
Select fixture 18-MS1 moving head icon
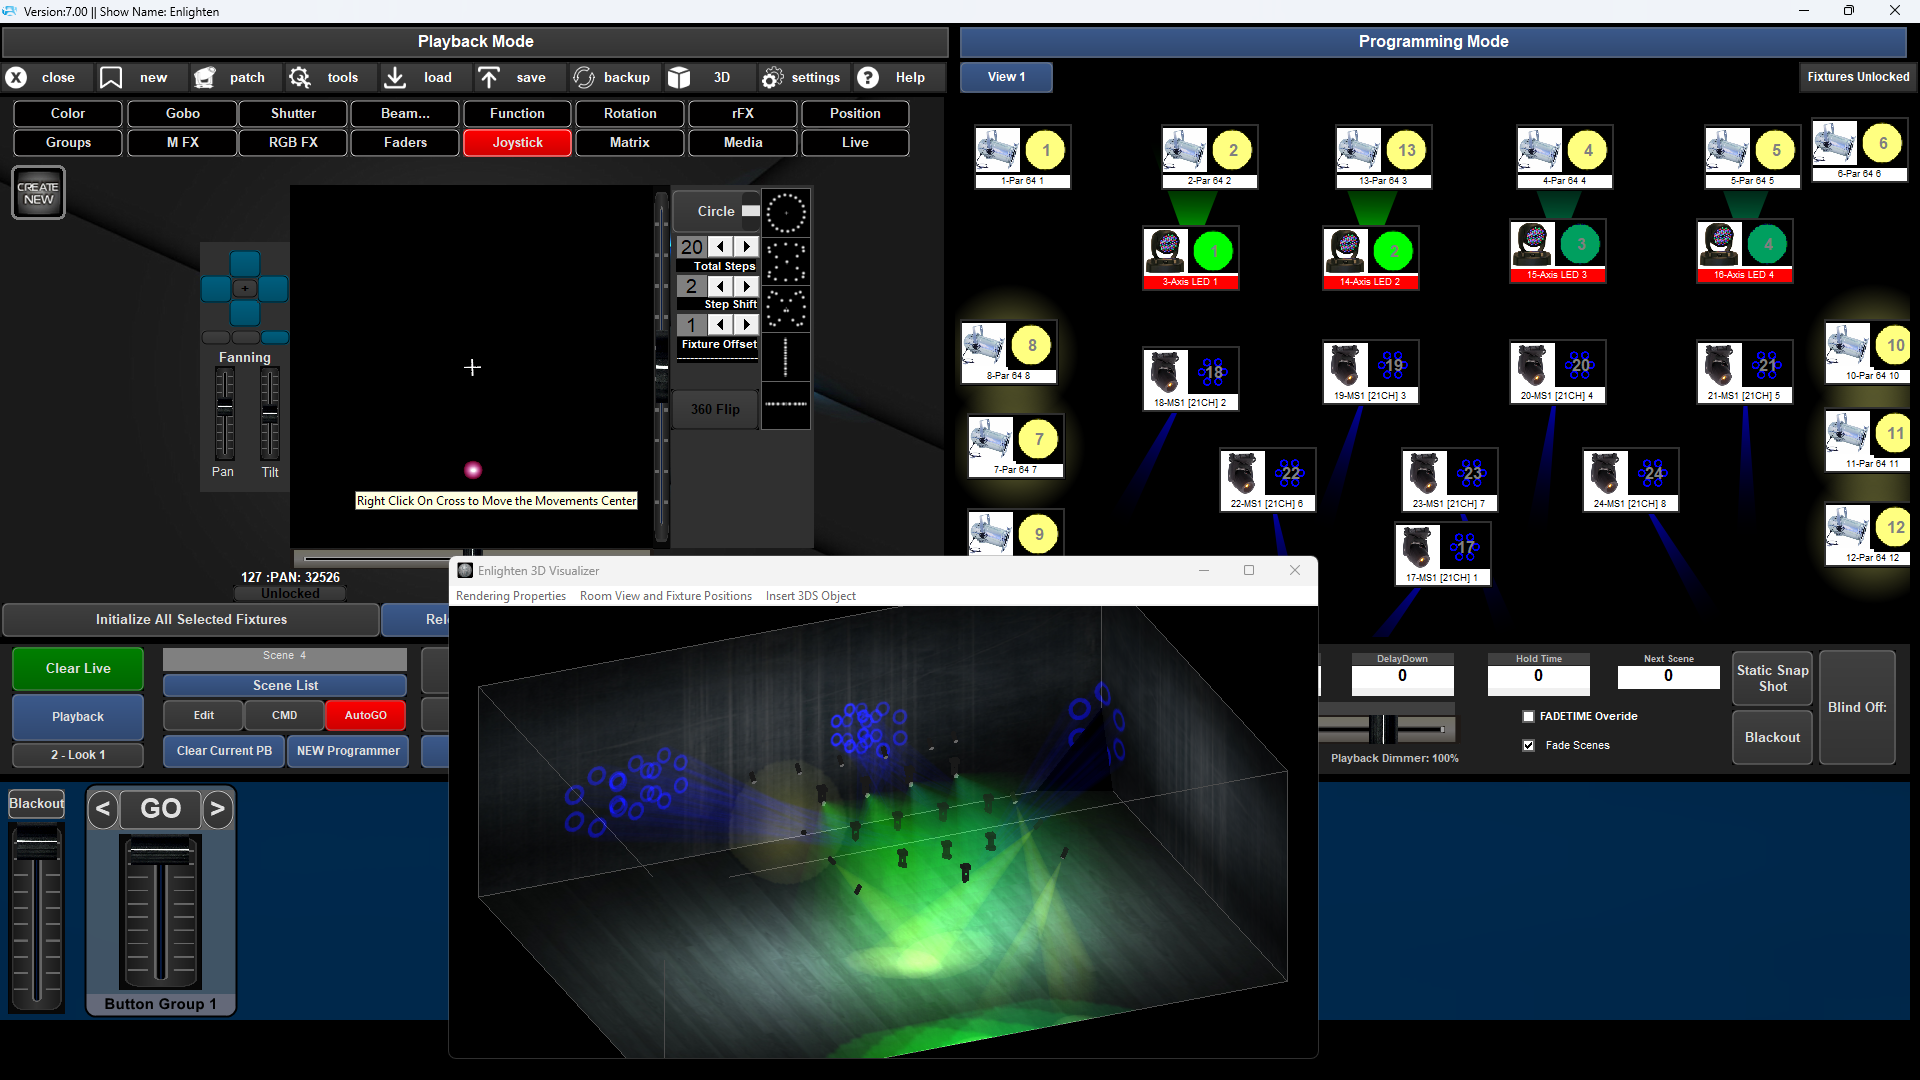point(1166,371)
